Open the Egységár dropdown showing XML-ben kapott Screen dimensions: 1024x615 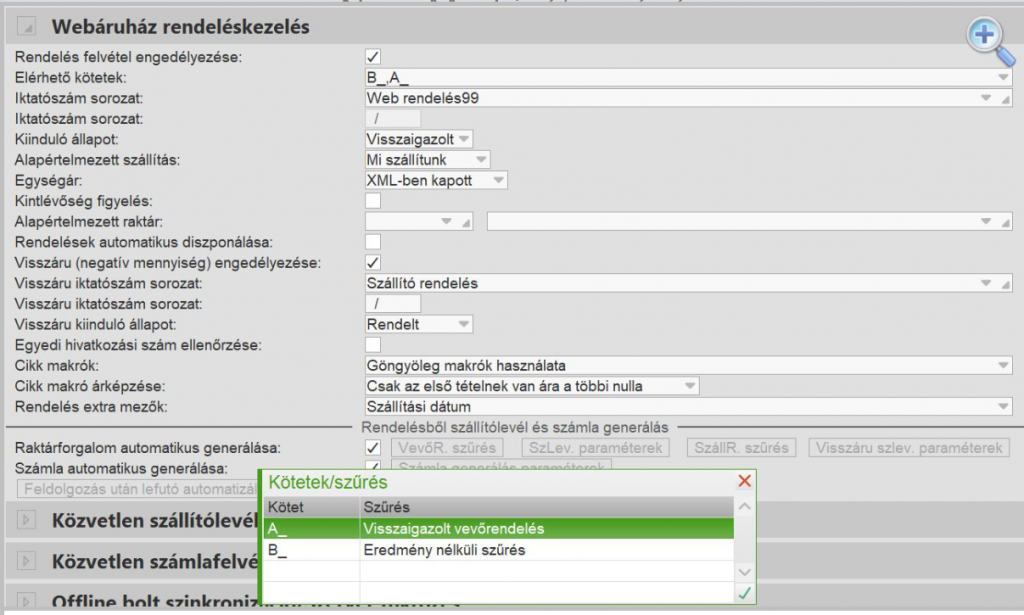point(497,181)
